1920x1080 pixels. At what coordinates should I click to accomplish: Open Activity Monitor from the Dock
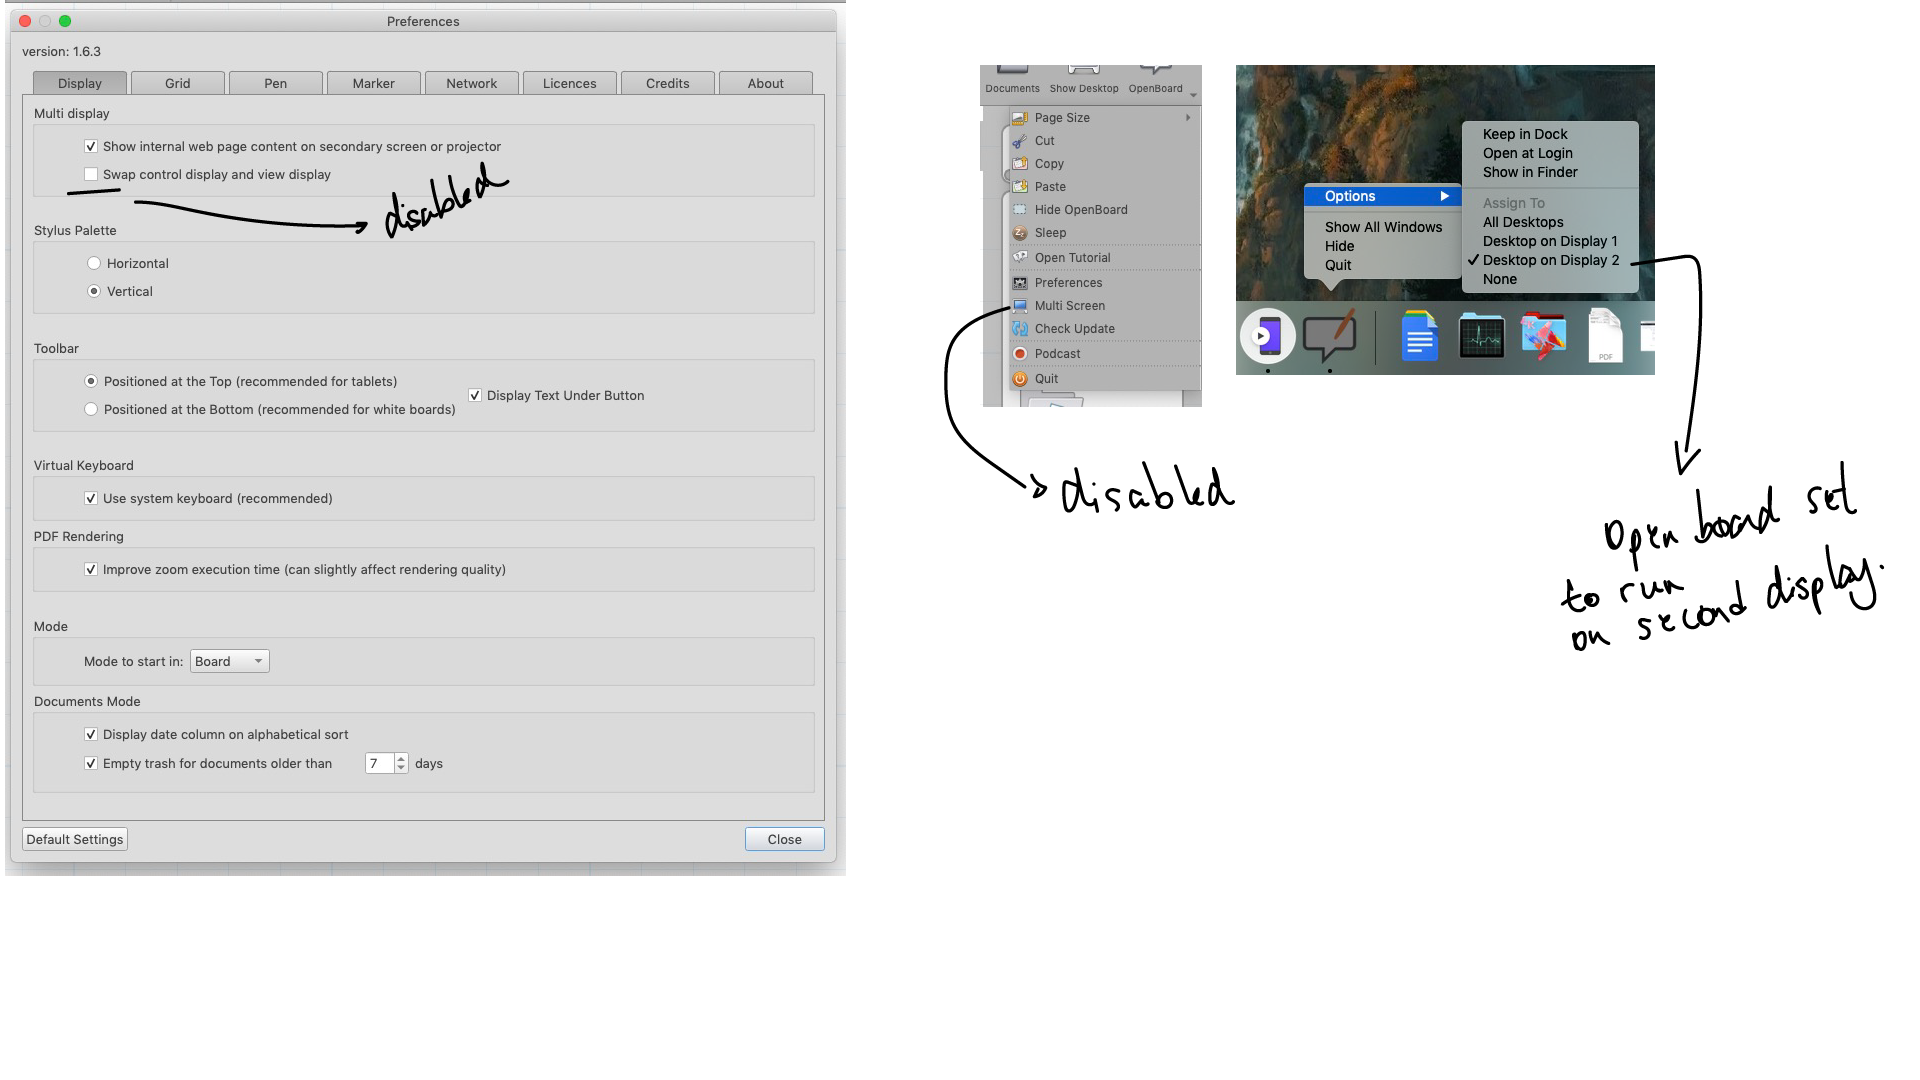pos(1481,337)
